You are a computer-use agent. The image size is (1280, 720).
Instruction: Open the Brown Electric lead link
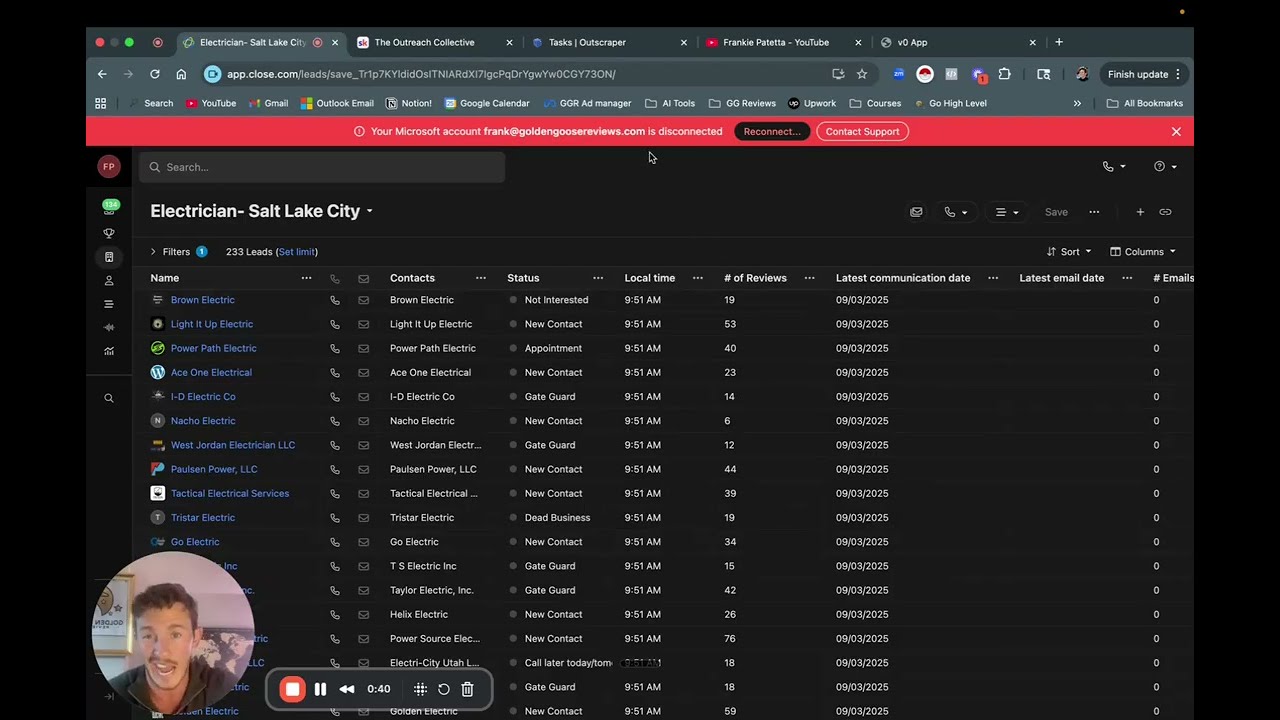[x=203, y=300]
